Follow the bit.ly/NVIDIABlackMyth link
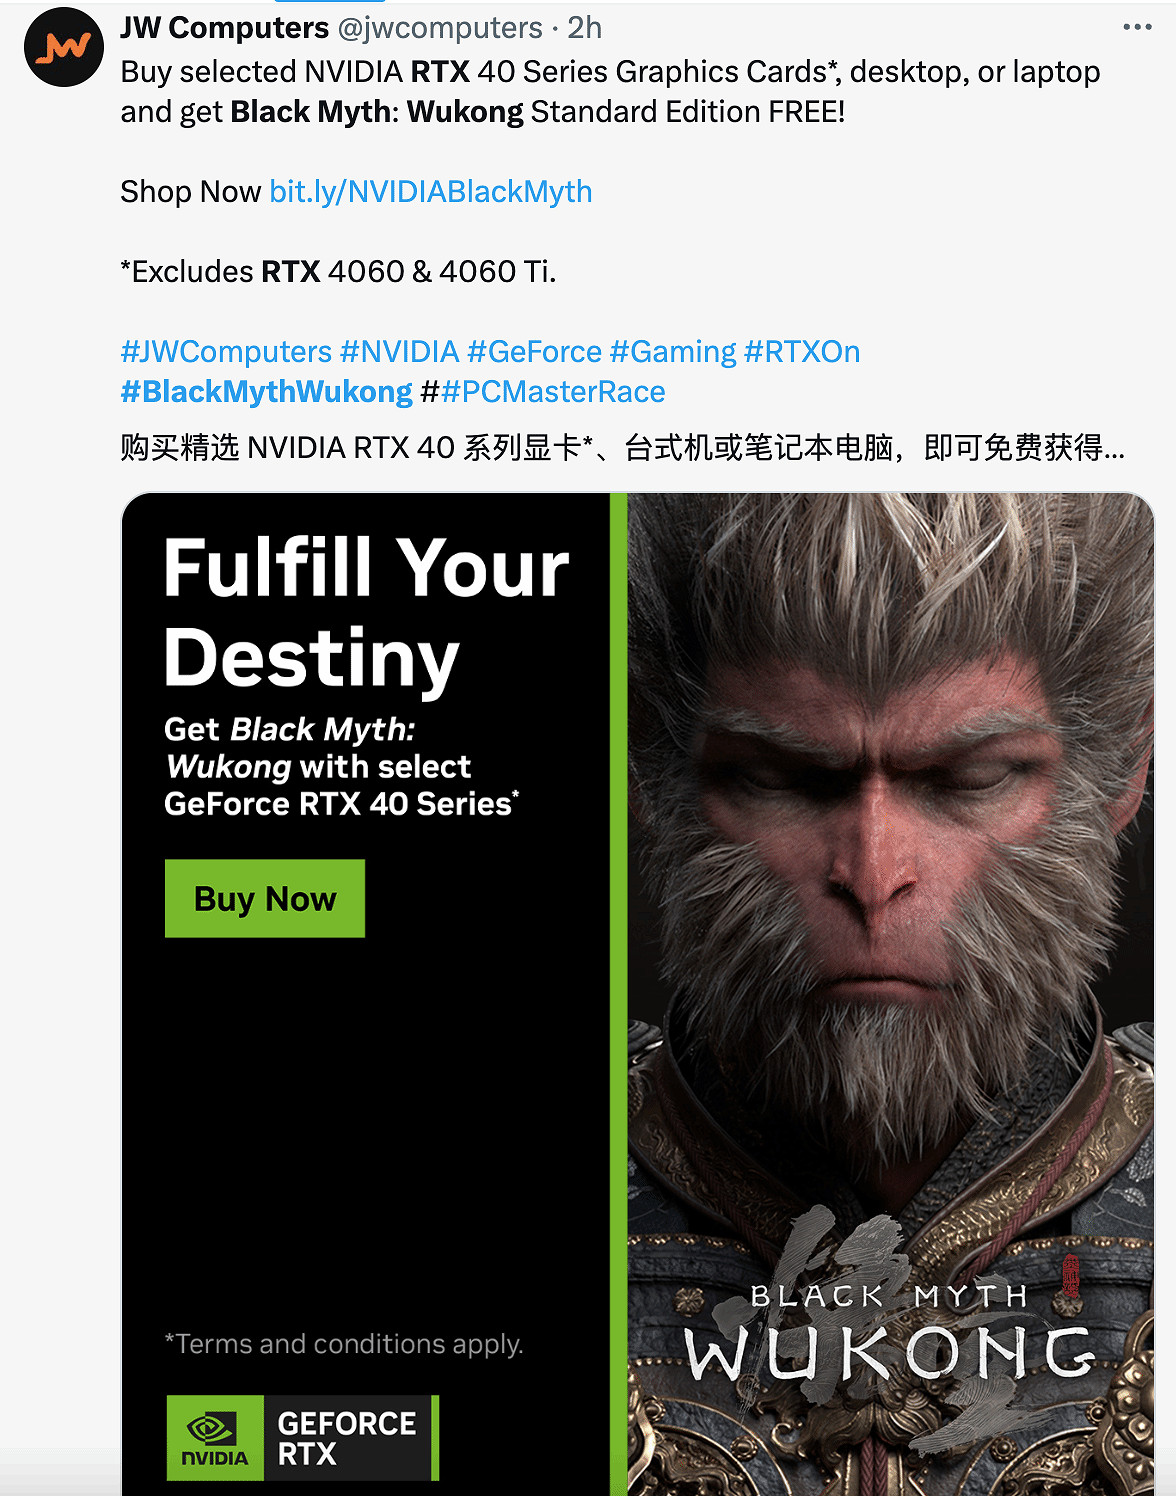The image size is (1176, 1496). tap(431, 191)
